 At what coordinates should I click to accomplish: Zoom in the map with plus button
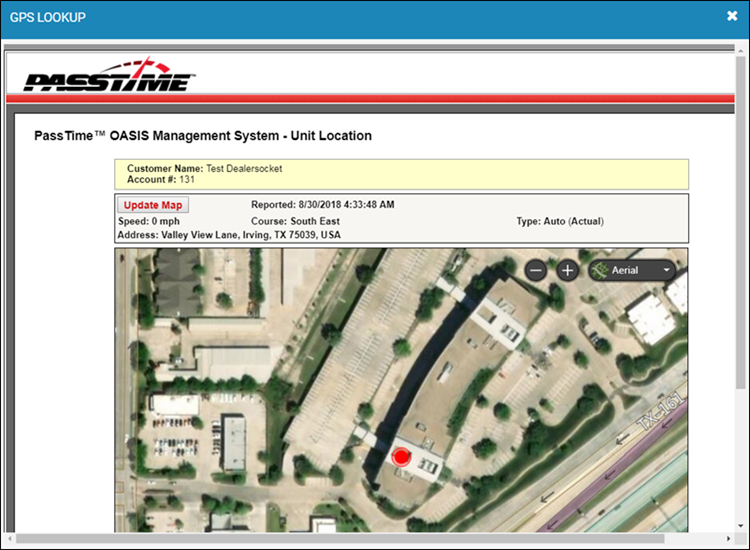pos(567,271)
